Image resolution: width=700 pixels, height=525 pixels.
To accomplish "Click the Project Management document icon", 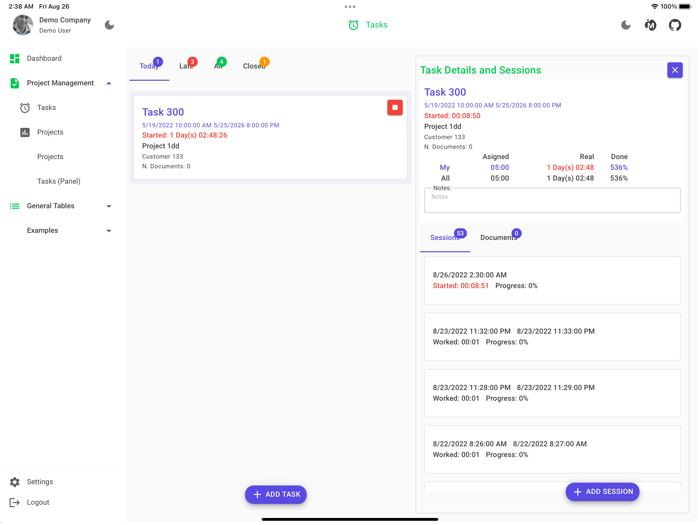I will tap(15, 83).
